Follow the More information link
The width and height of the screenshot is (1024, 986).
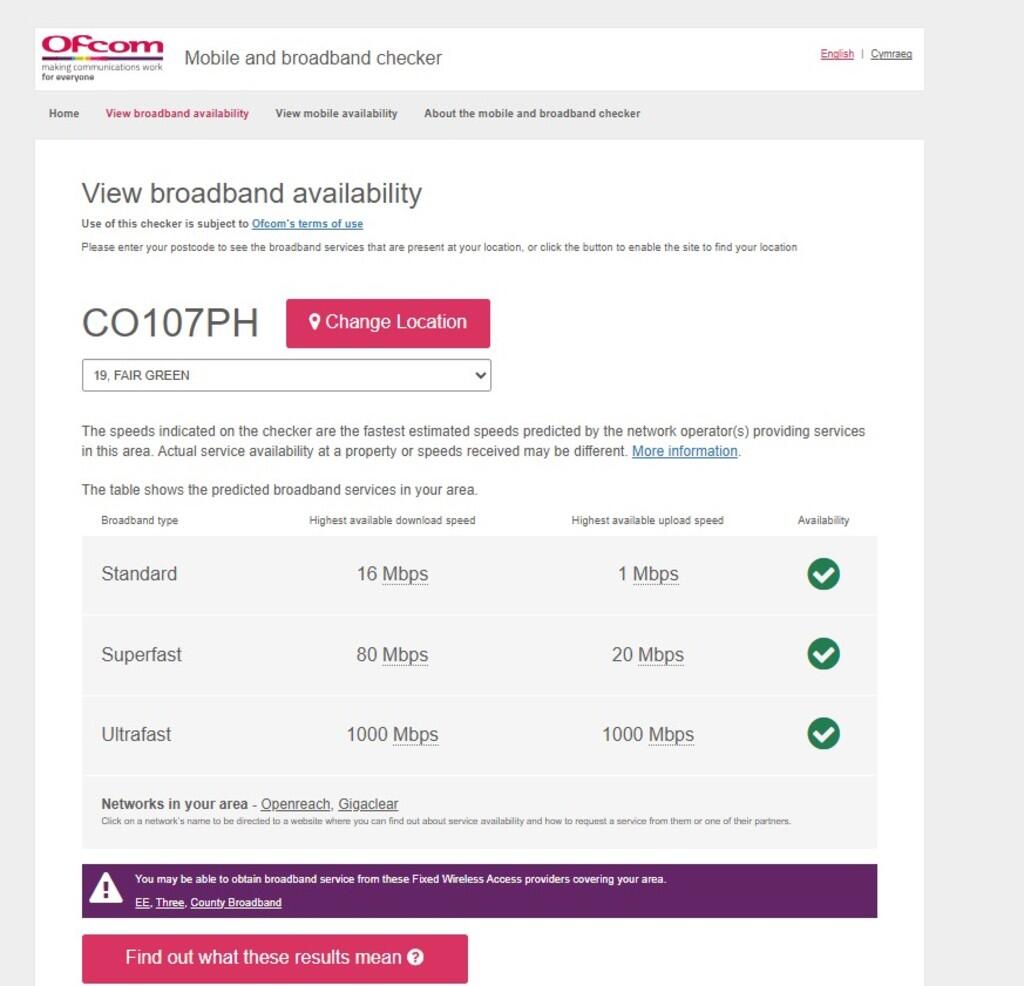pyautogui.click(x=684, y=451)
